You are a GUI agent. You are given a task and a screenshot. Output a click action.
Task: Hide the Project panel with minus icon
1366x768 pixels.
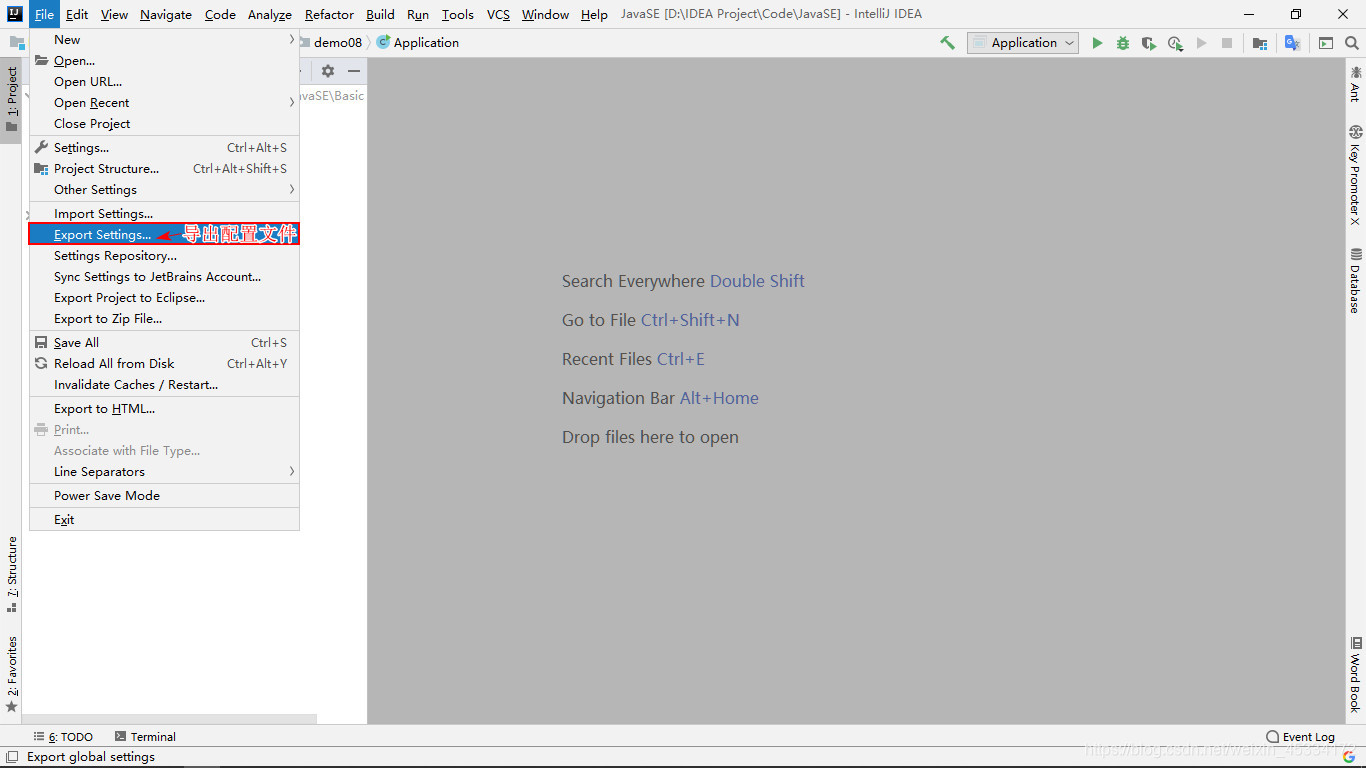354,71
